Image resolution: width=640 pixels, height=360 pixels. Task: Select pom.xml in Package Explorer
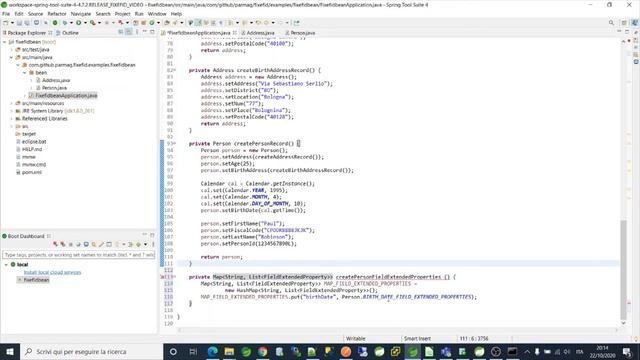coord(31,172)
